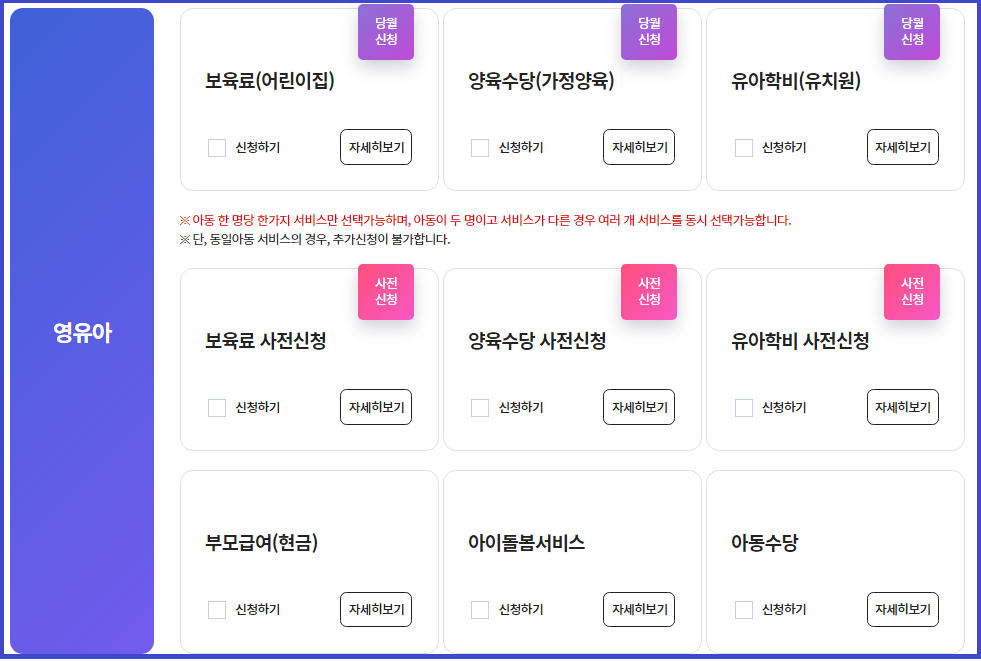Open 자세히보기 for 유아학비(유치원)
981x661 pixels.
pyautogui.click(x=902, y=146)
